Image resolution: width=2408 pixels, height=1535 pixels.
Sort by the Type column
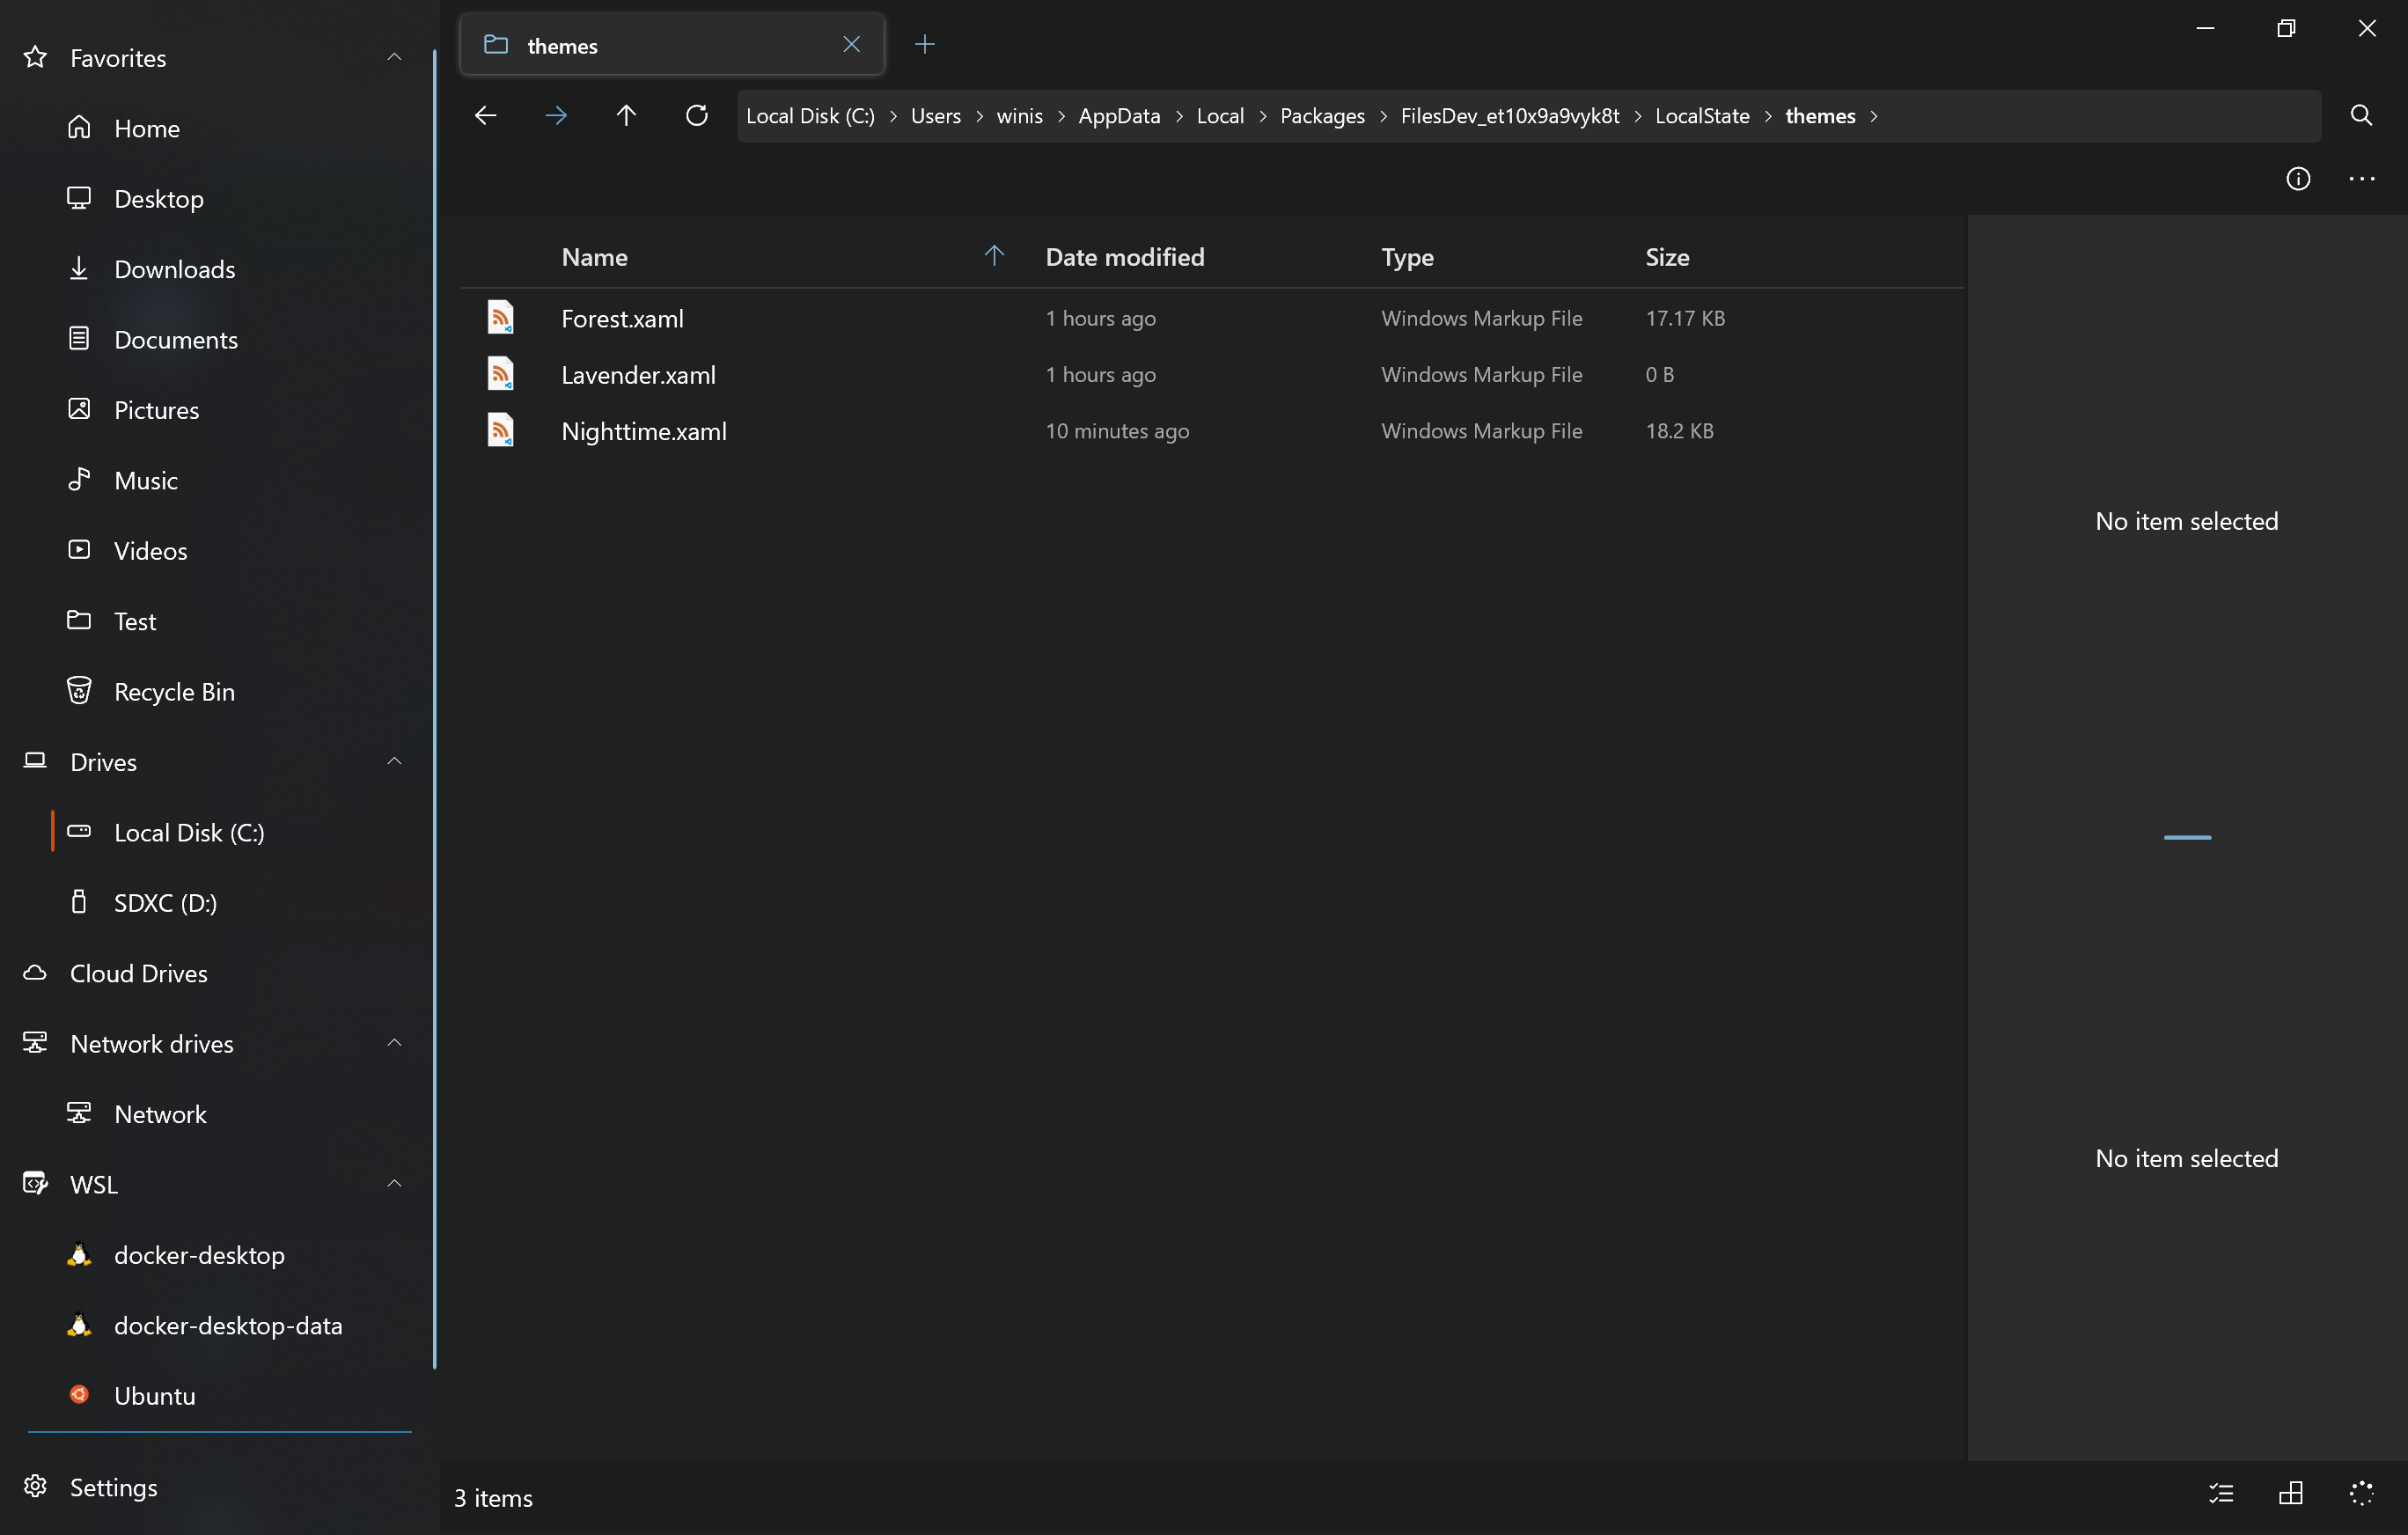[x=1407, y=257]
